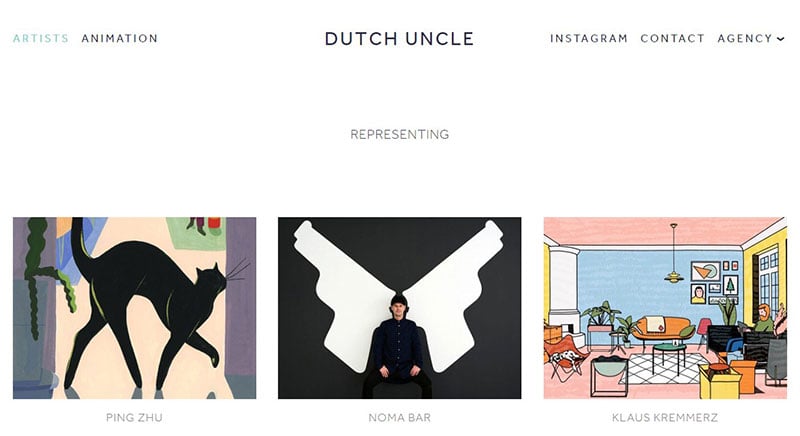Open Noma Bar's portrait thumbnail

click(399, 308)
